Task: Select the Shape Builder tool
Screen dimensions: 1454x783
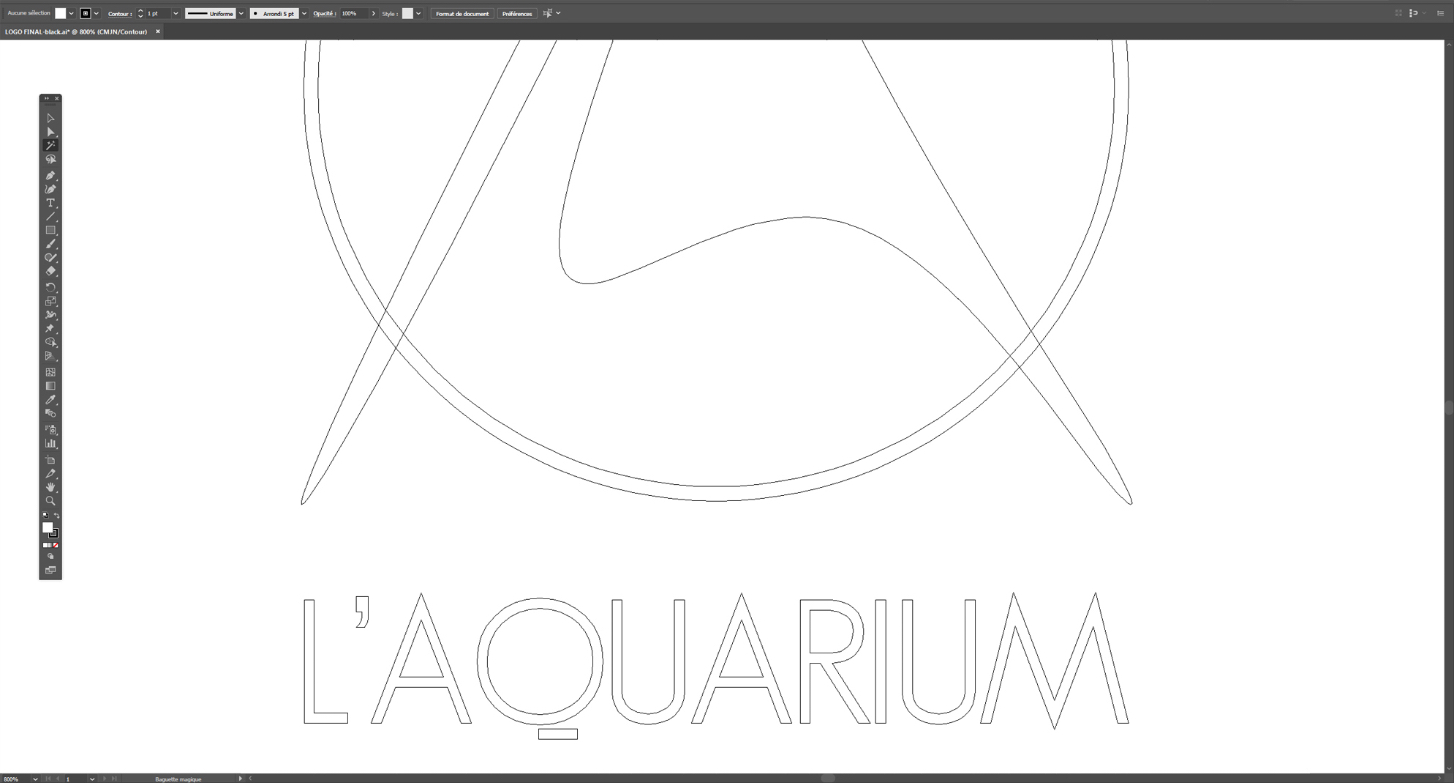Action: pyautogui.click(x=50, y=342)
